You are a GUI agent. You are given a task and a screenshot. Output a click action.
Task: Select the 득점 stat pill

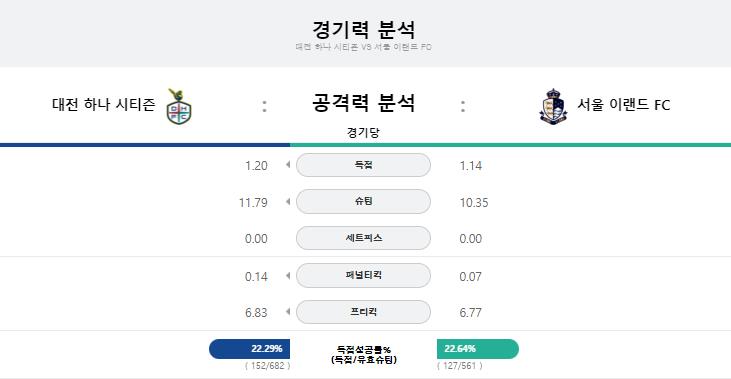click(363, 165)
